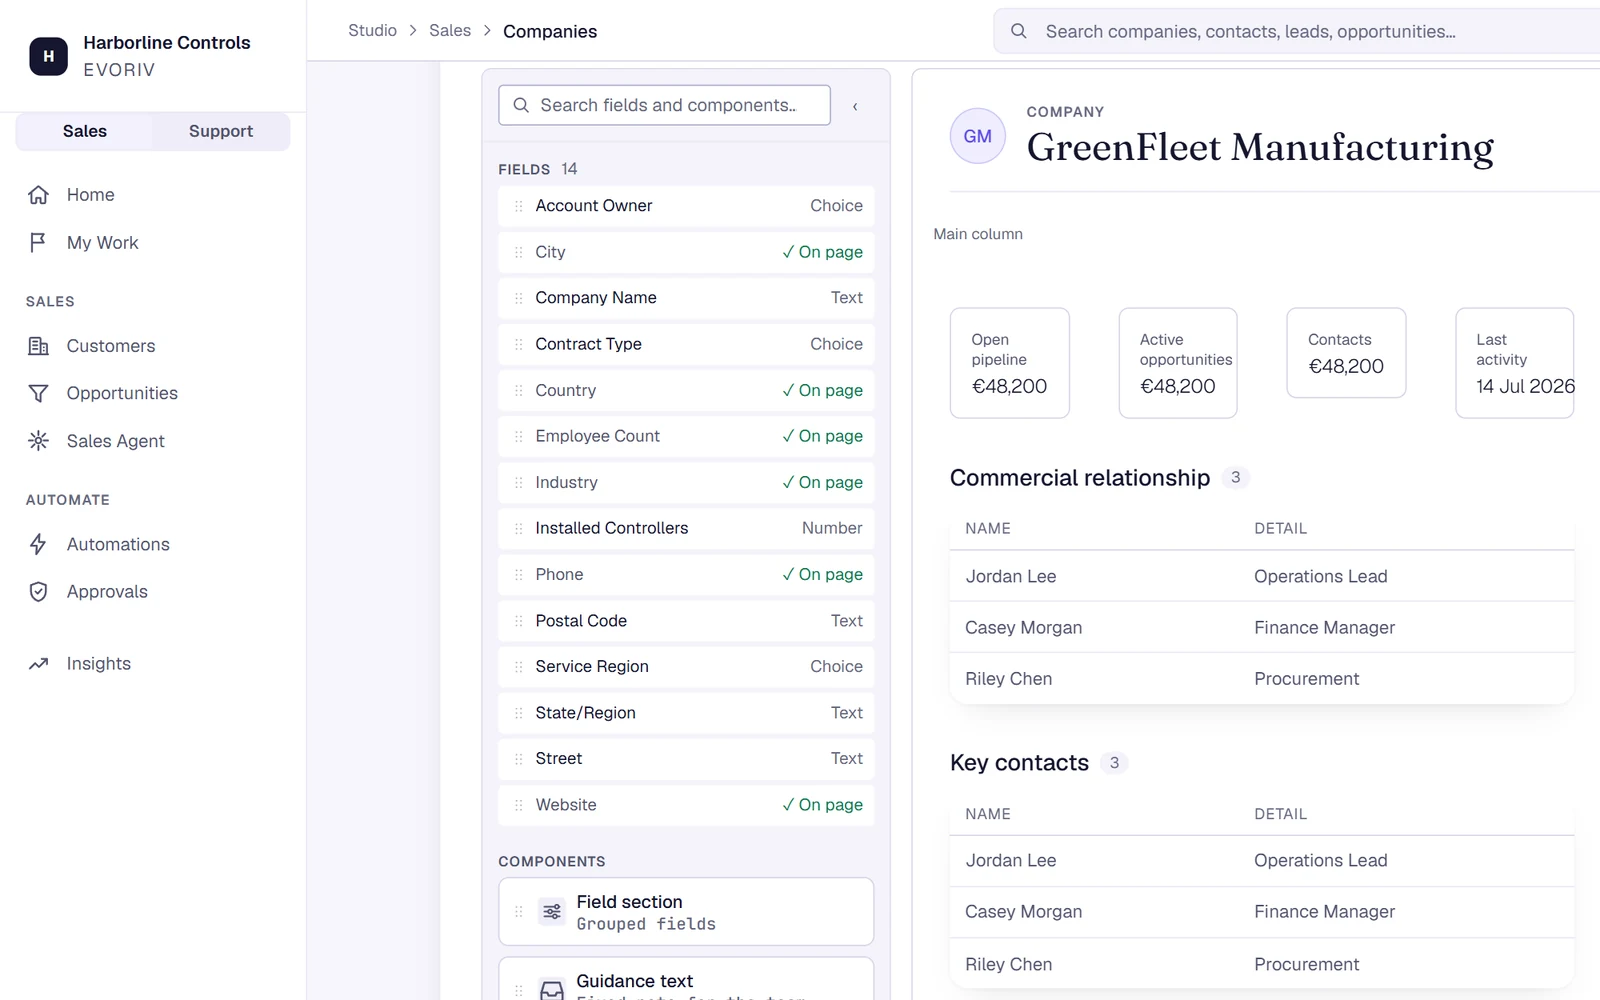Screen dimensions: 1600x1000
Task: Click the Insights trend line icon
Action: pyautogui.click(x=38, y=664)
